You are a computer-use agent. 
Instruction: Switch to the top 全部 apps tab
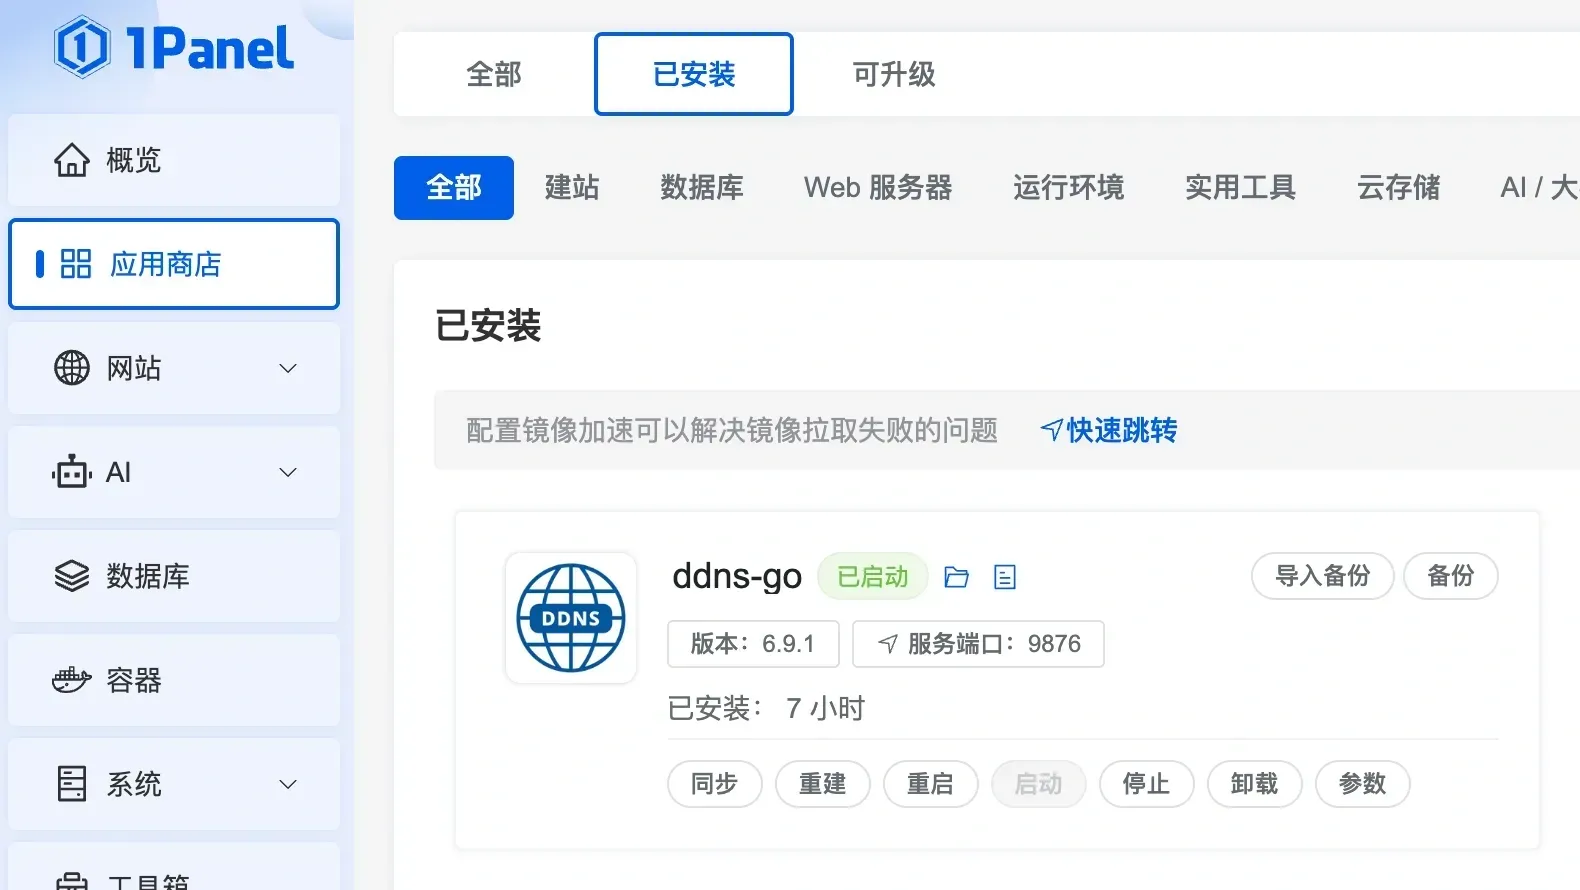click(x=494, y=74)
